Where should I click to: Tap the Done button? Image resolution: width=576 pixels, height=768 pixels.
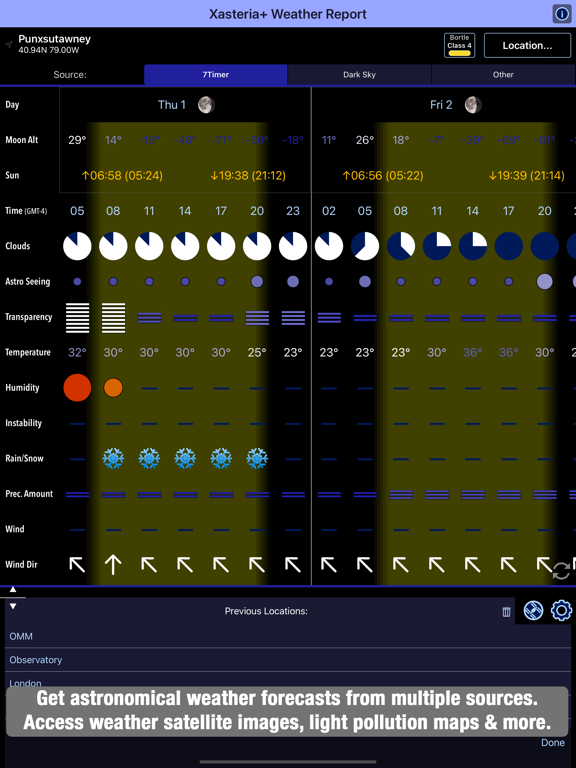tap(553, 743)
